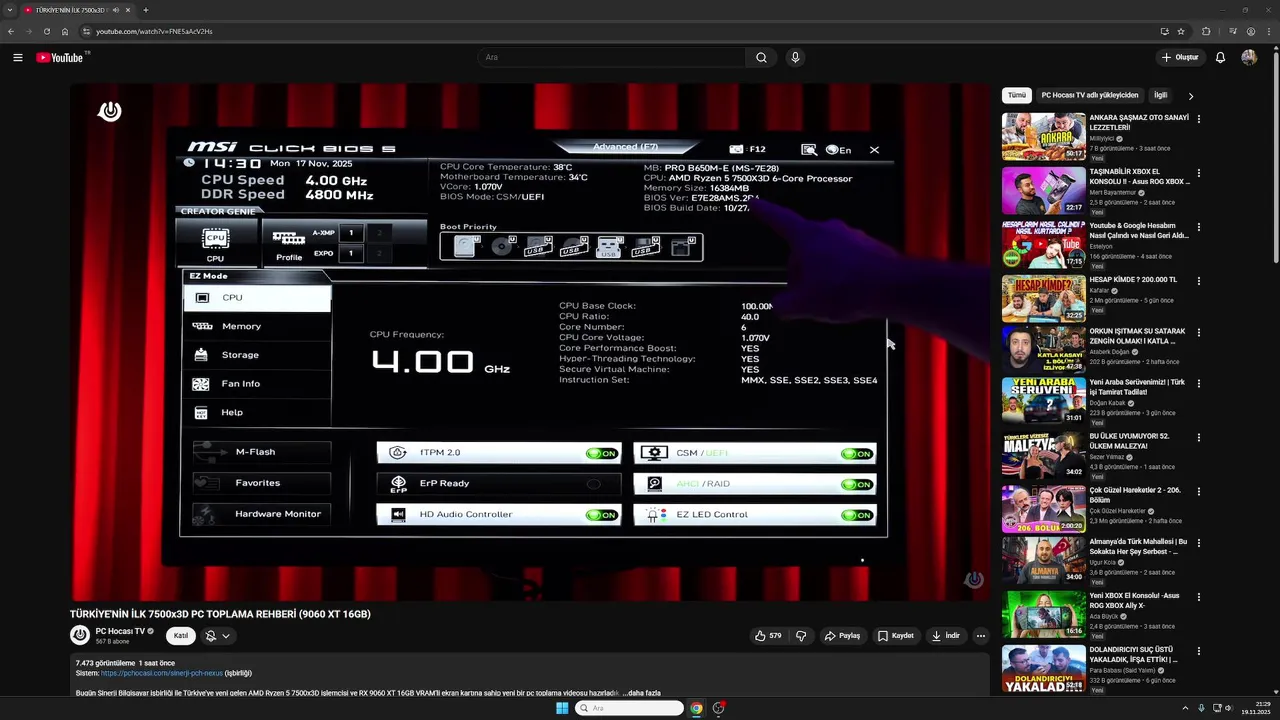Focus the YouTube Ara search field
1280x720 pixels.
point(612,57)
